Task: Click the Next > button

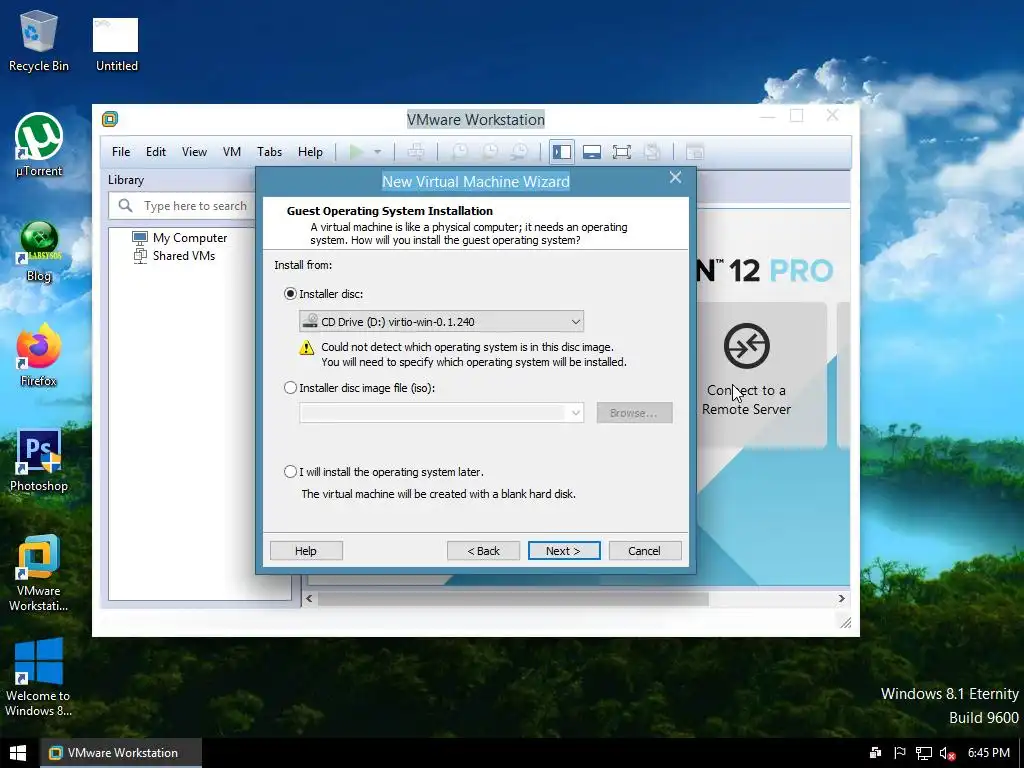Action: tap(564, 551)
